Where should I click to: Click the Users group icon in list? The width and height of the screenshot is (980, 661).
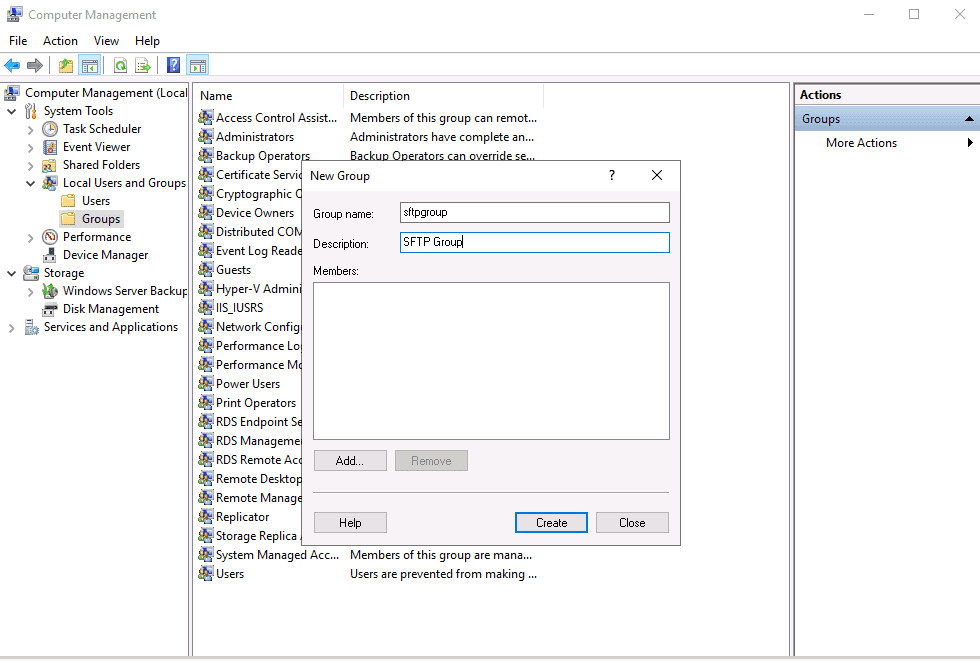pos(206,574)
